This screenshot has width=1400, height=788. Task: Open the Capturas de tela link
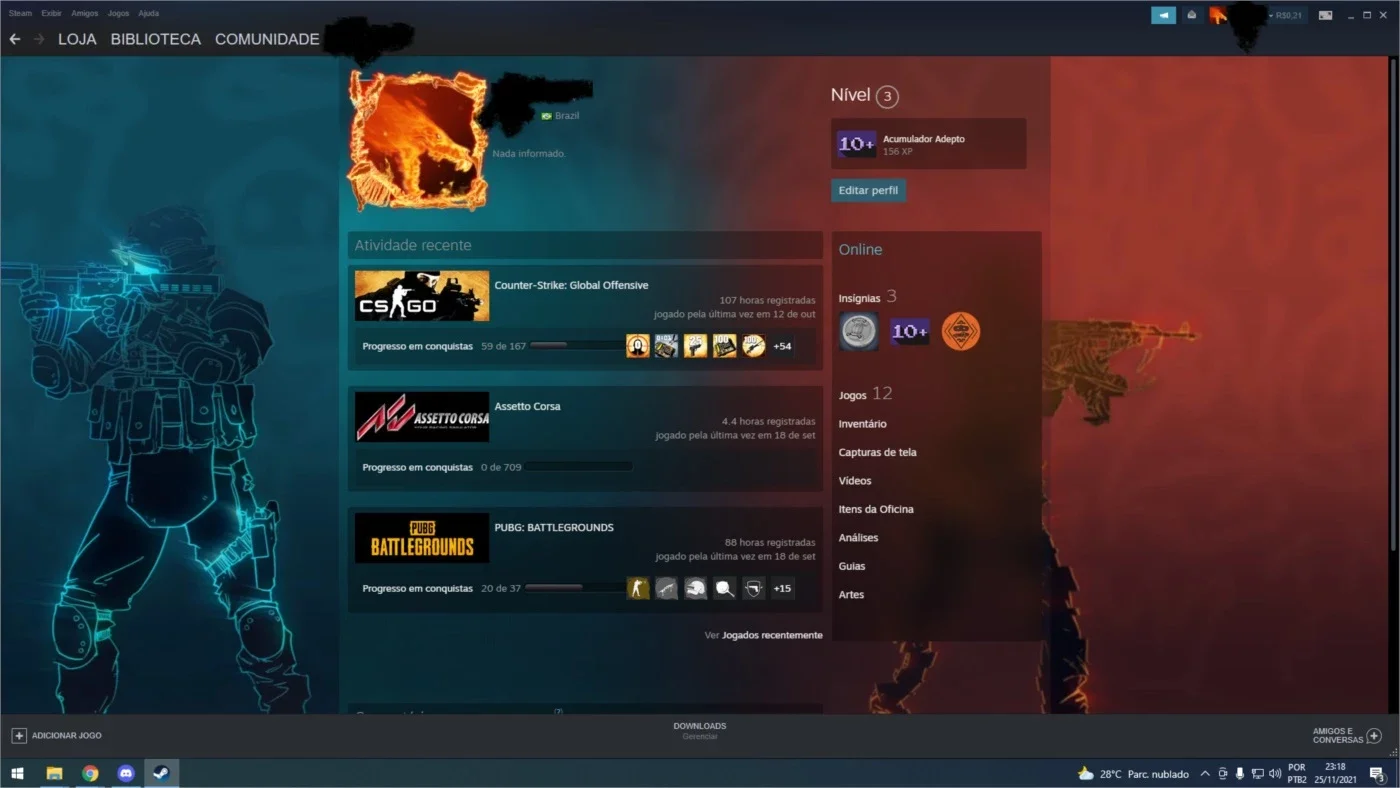877,452
